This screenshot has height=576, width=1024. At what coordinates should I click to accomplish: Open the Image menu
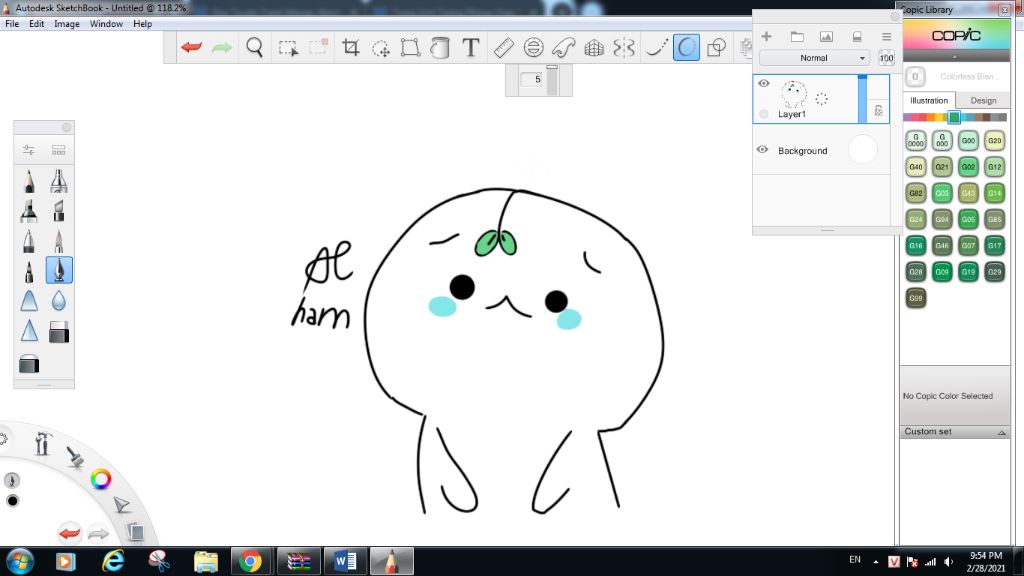[67, 24]
